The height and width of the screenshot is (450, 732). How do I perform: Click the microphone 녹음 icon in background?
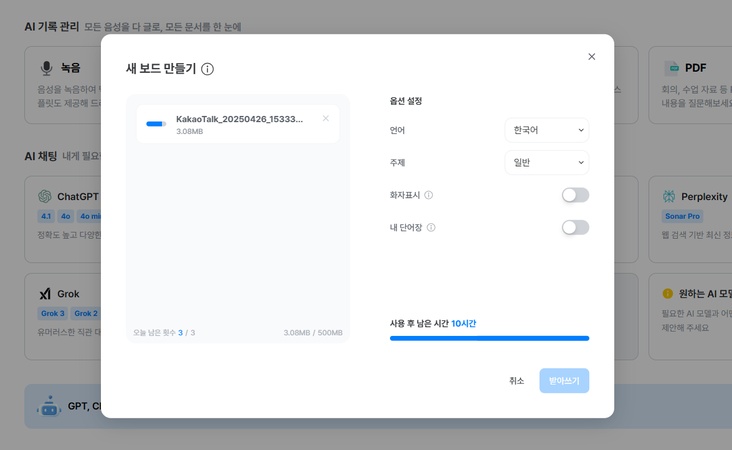coord(46,68)
